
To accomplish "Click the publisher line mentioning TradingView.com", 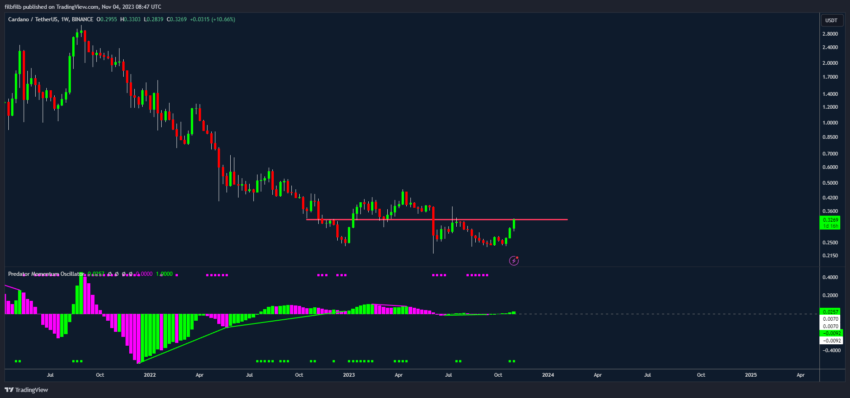I will click(83, 7).
